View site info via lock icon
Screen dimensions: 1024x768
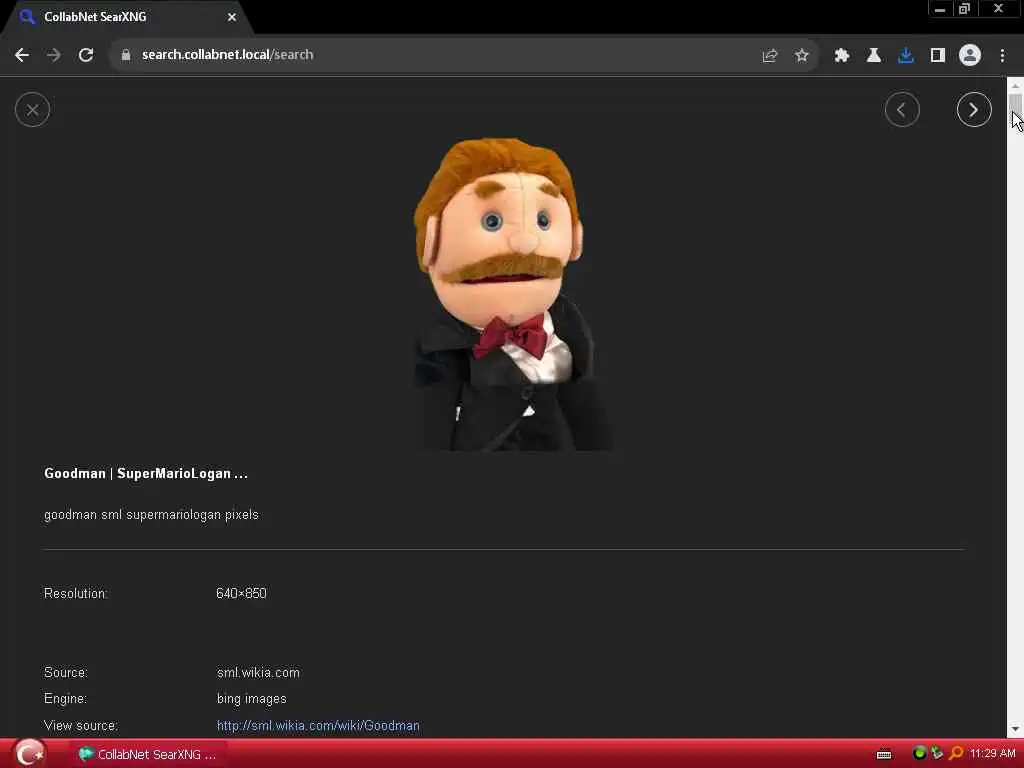[126, 55]
